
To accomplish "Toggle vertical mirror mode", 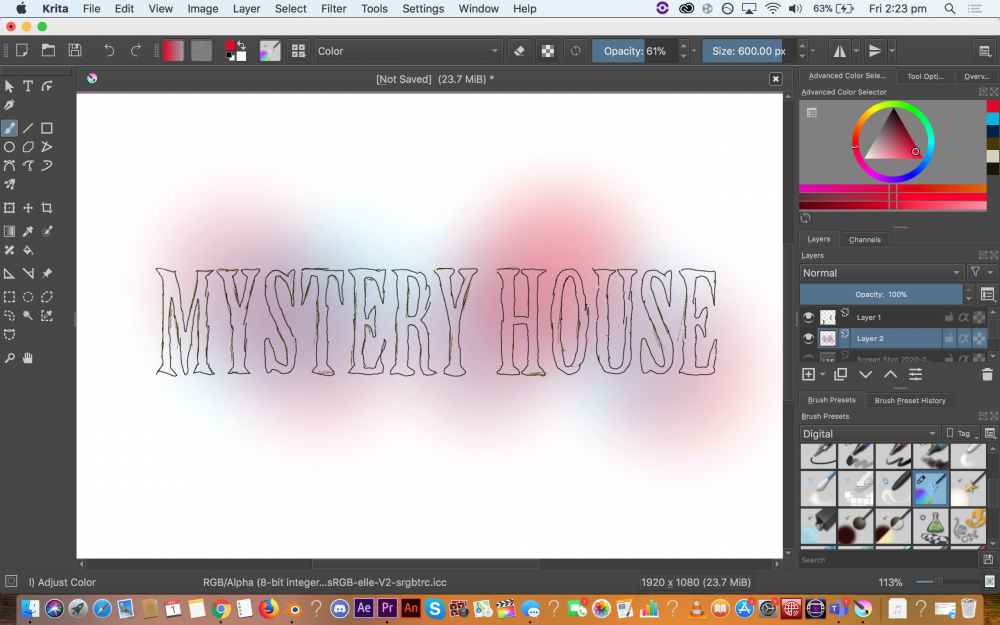I will click(875, 51).
